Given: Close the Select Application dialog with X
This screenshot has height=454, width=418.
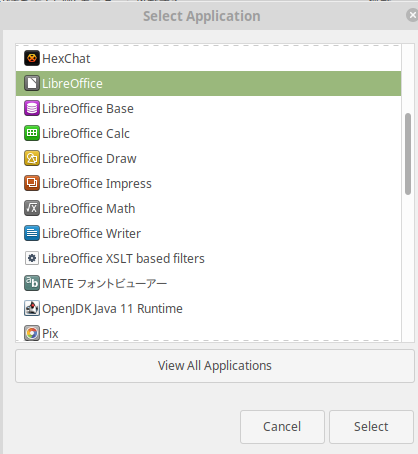Looking at the screenshot, I should [x=412, y=15].
